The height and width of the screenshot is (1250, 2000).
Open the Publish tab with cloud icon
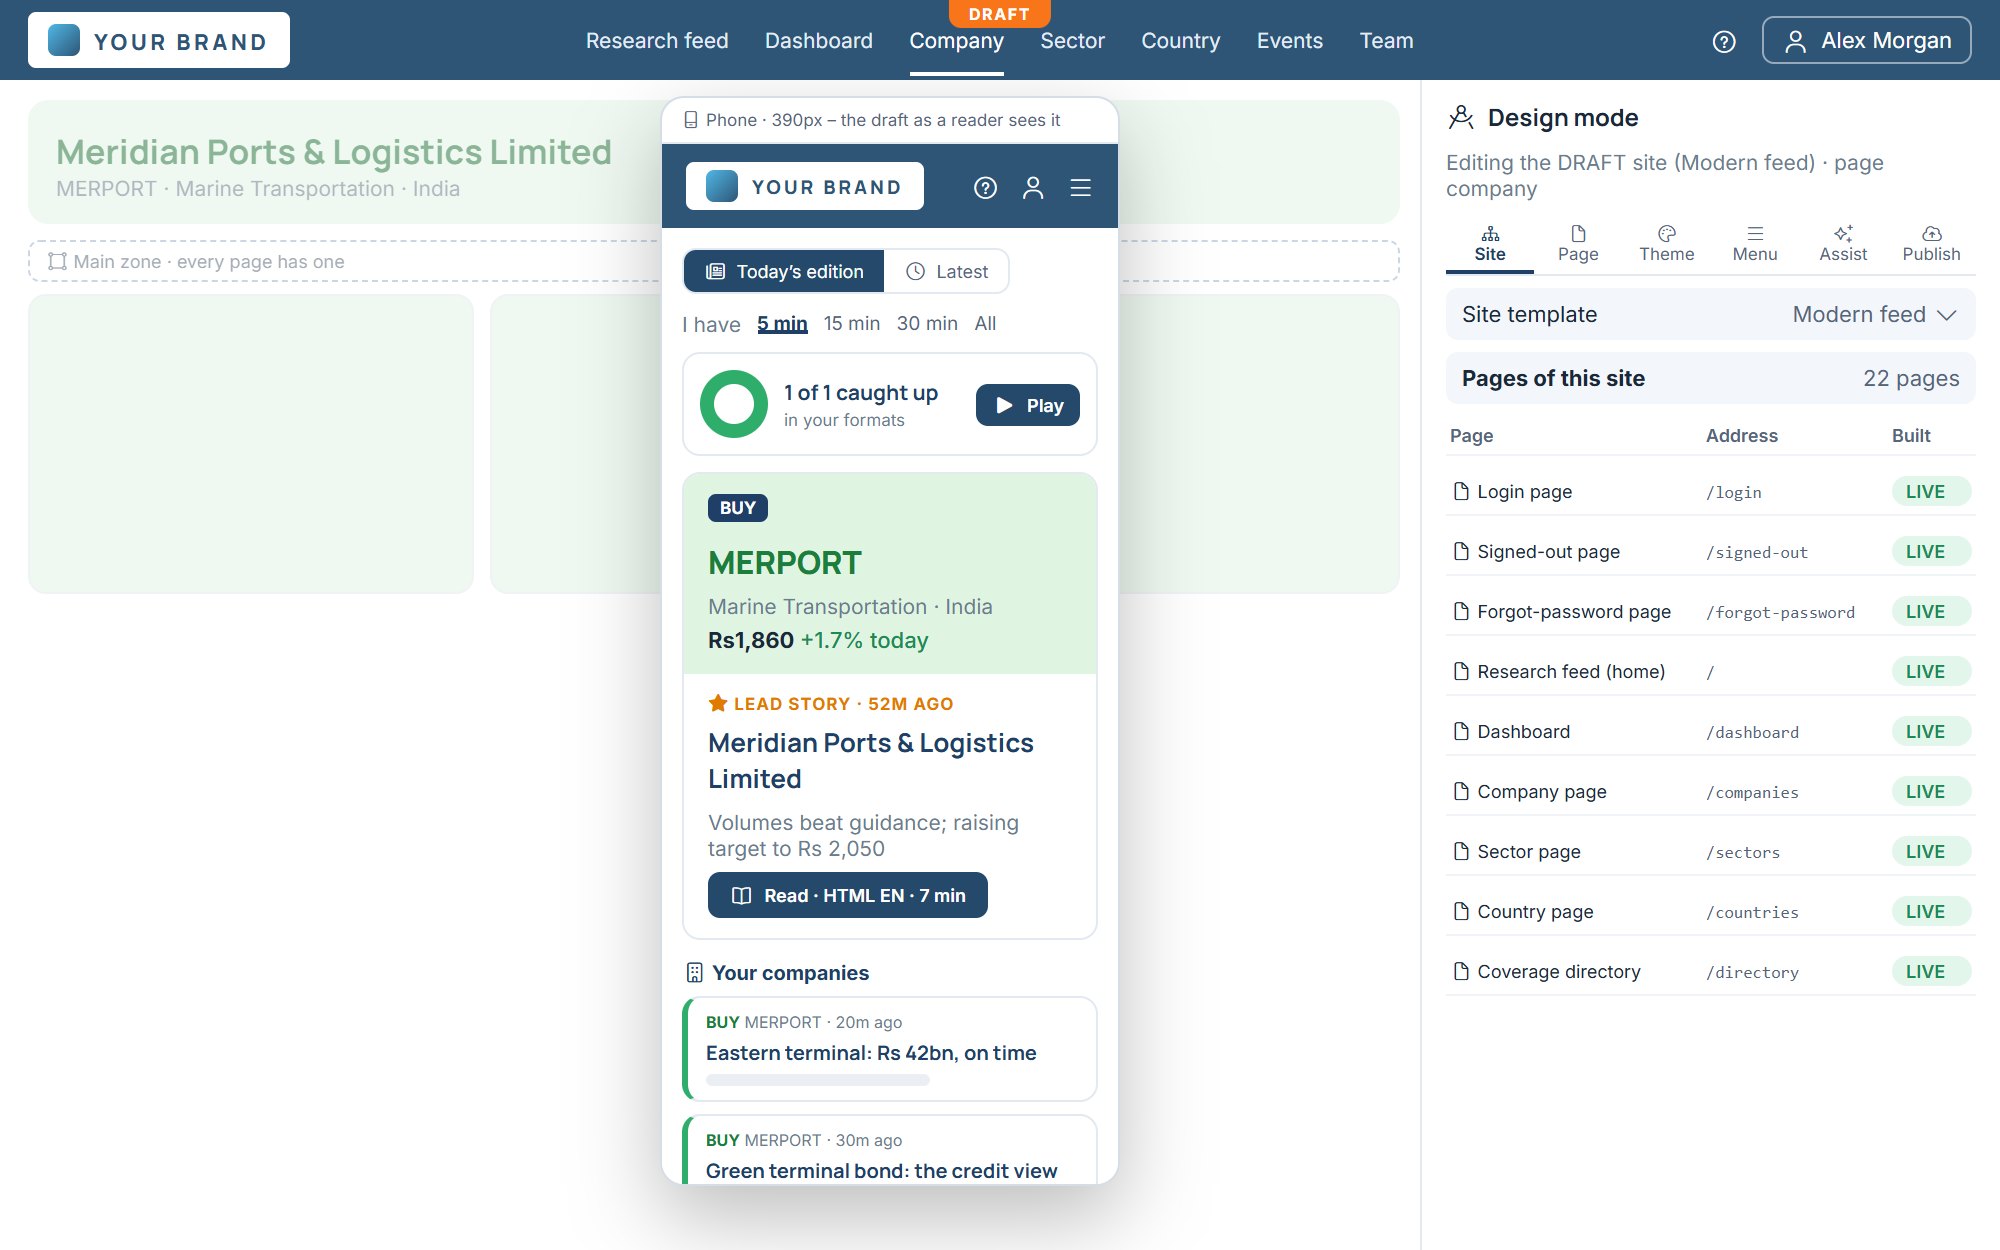click(x=1931, y=245)
